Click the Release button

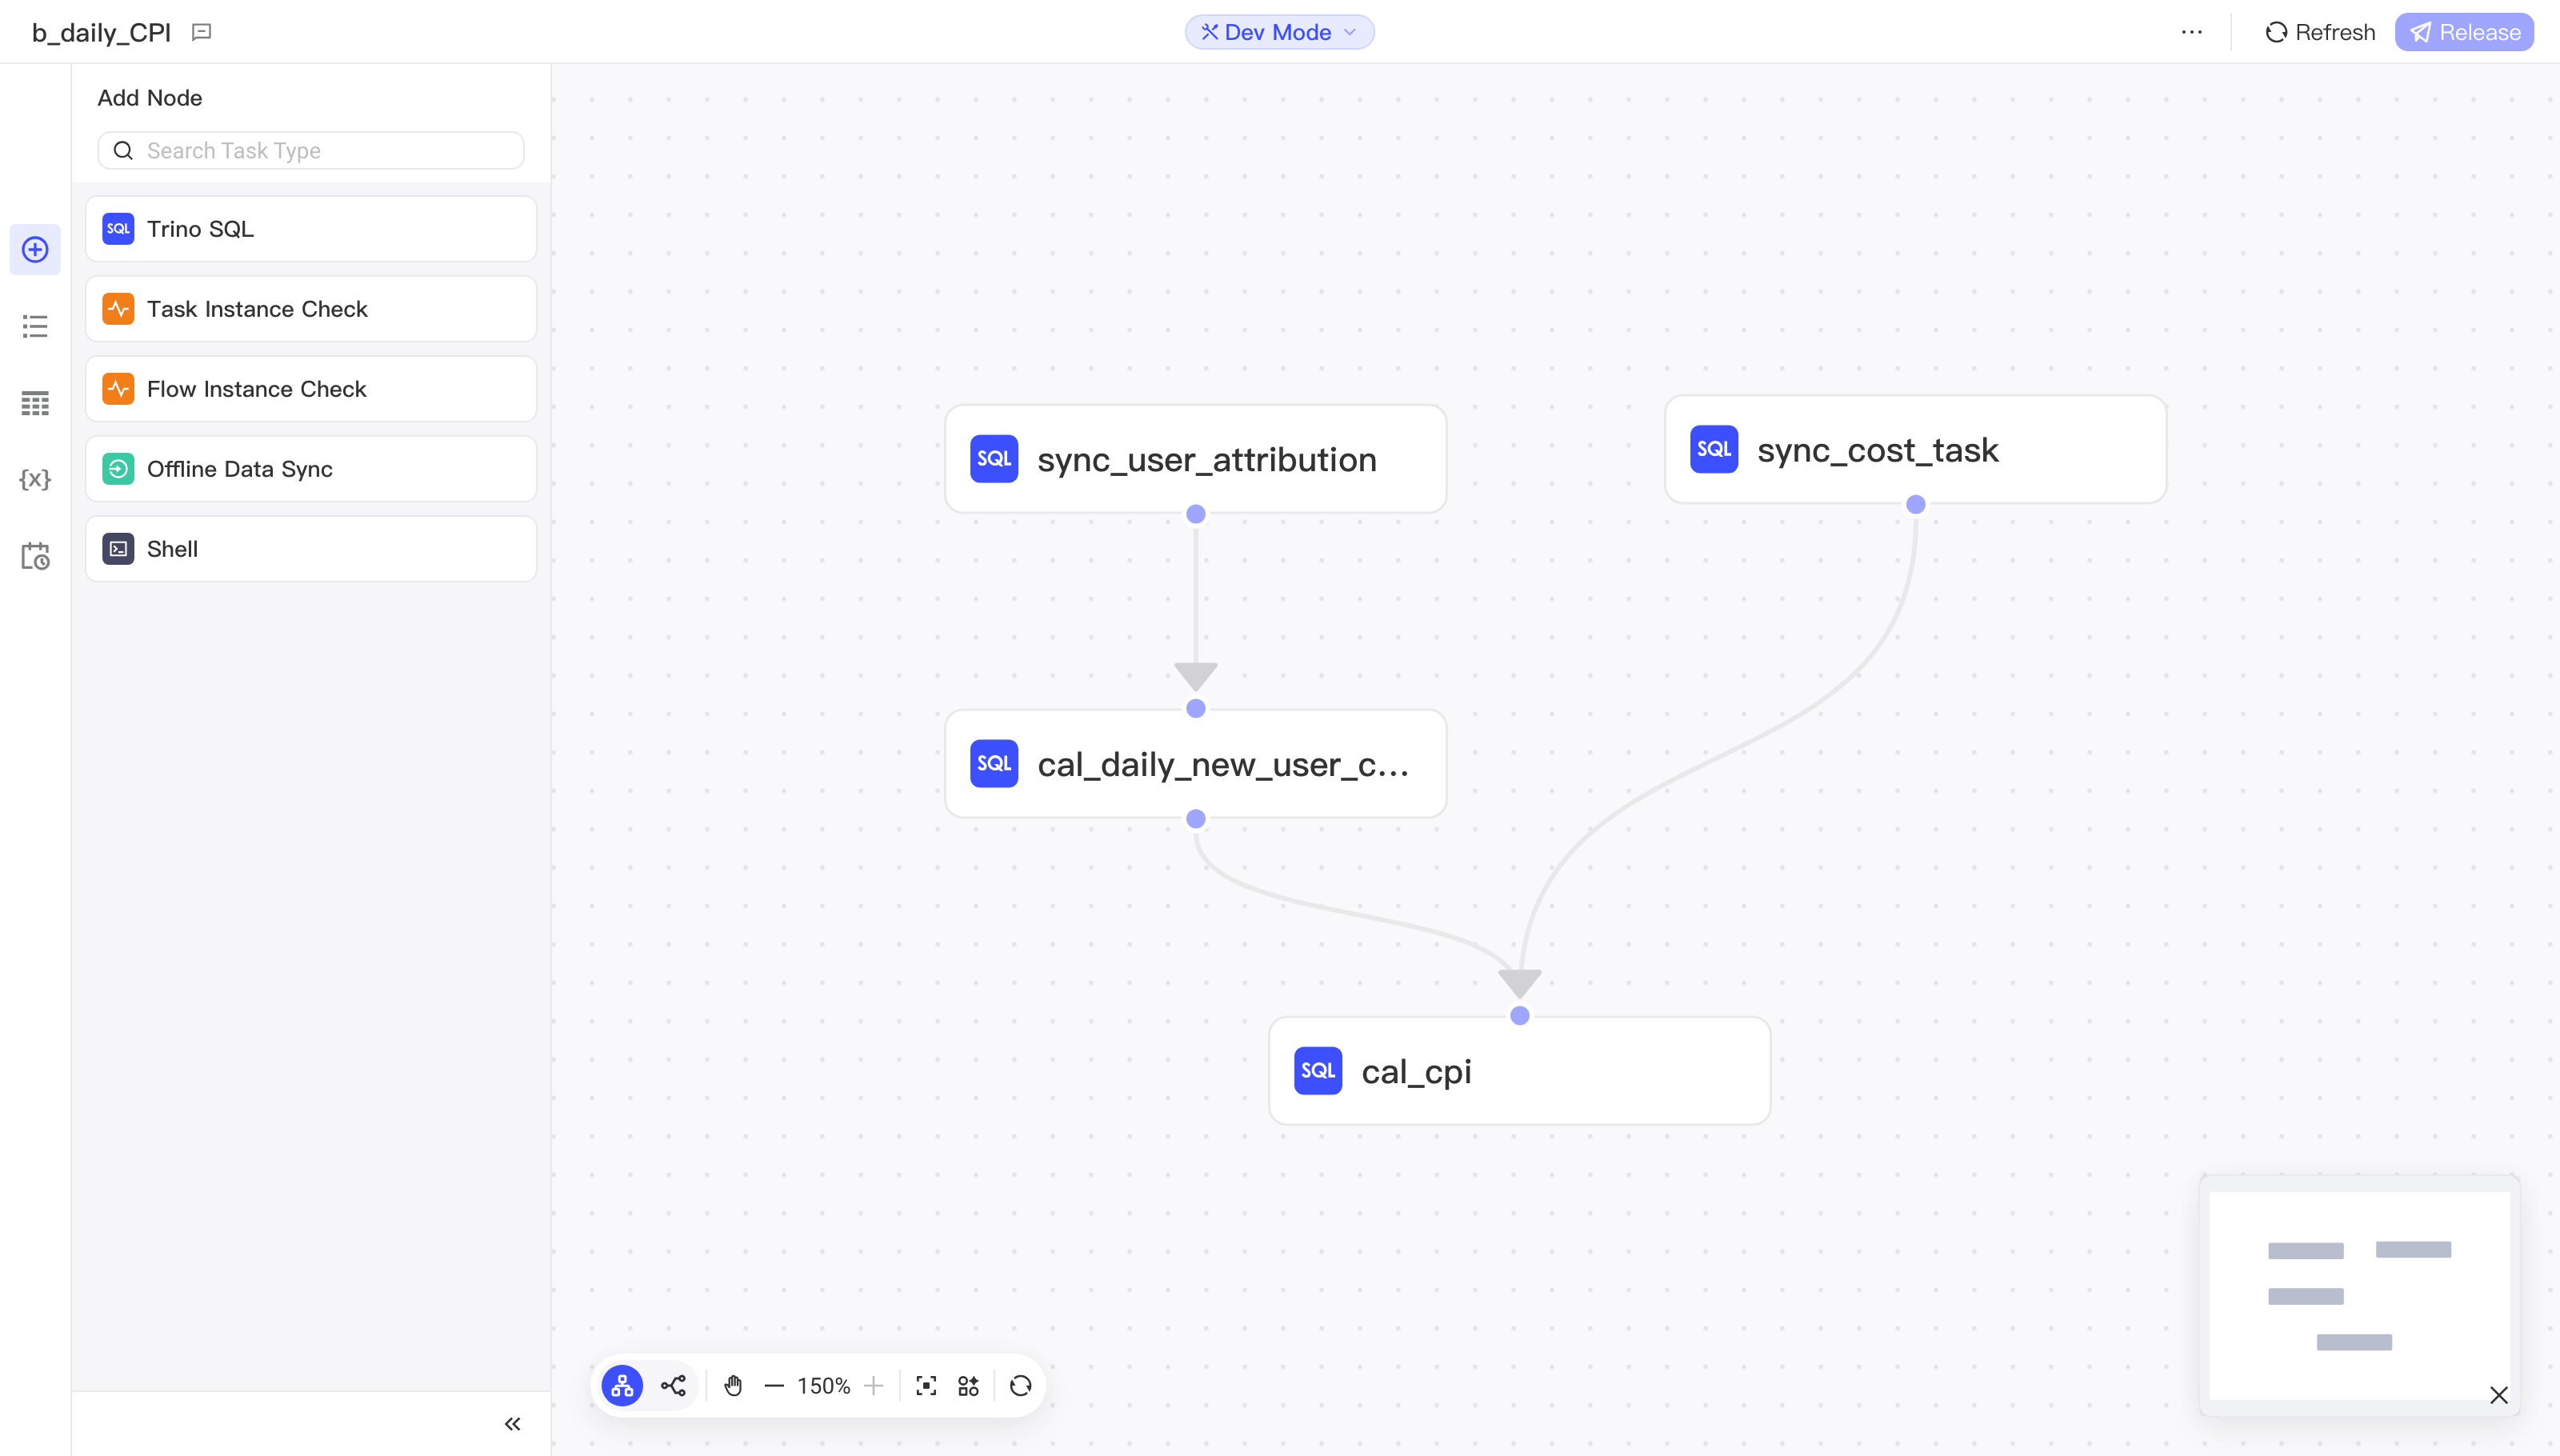click(2464, 32)
